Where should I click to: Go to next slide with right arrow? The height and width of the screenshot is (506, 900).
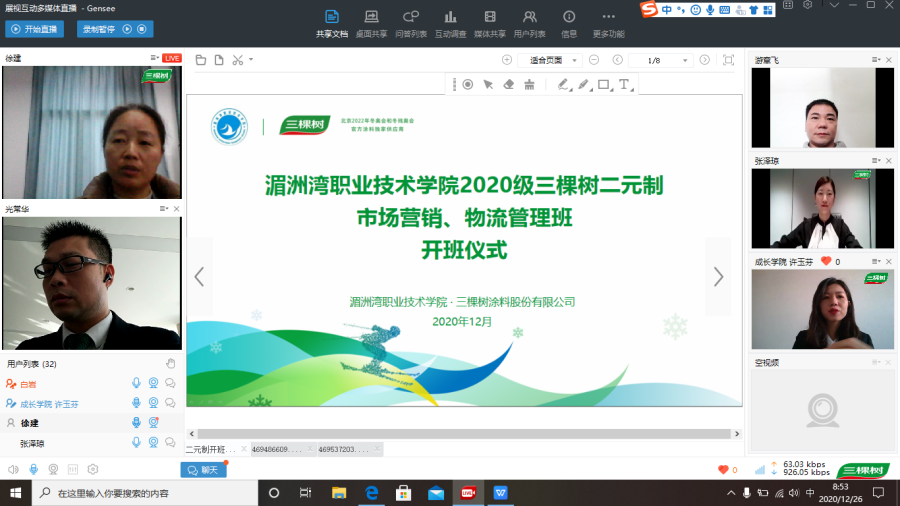pyautogui.click(x=717, y=277)
